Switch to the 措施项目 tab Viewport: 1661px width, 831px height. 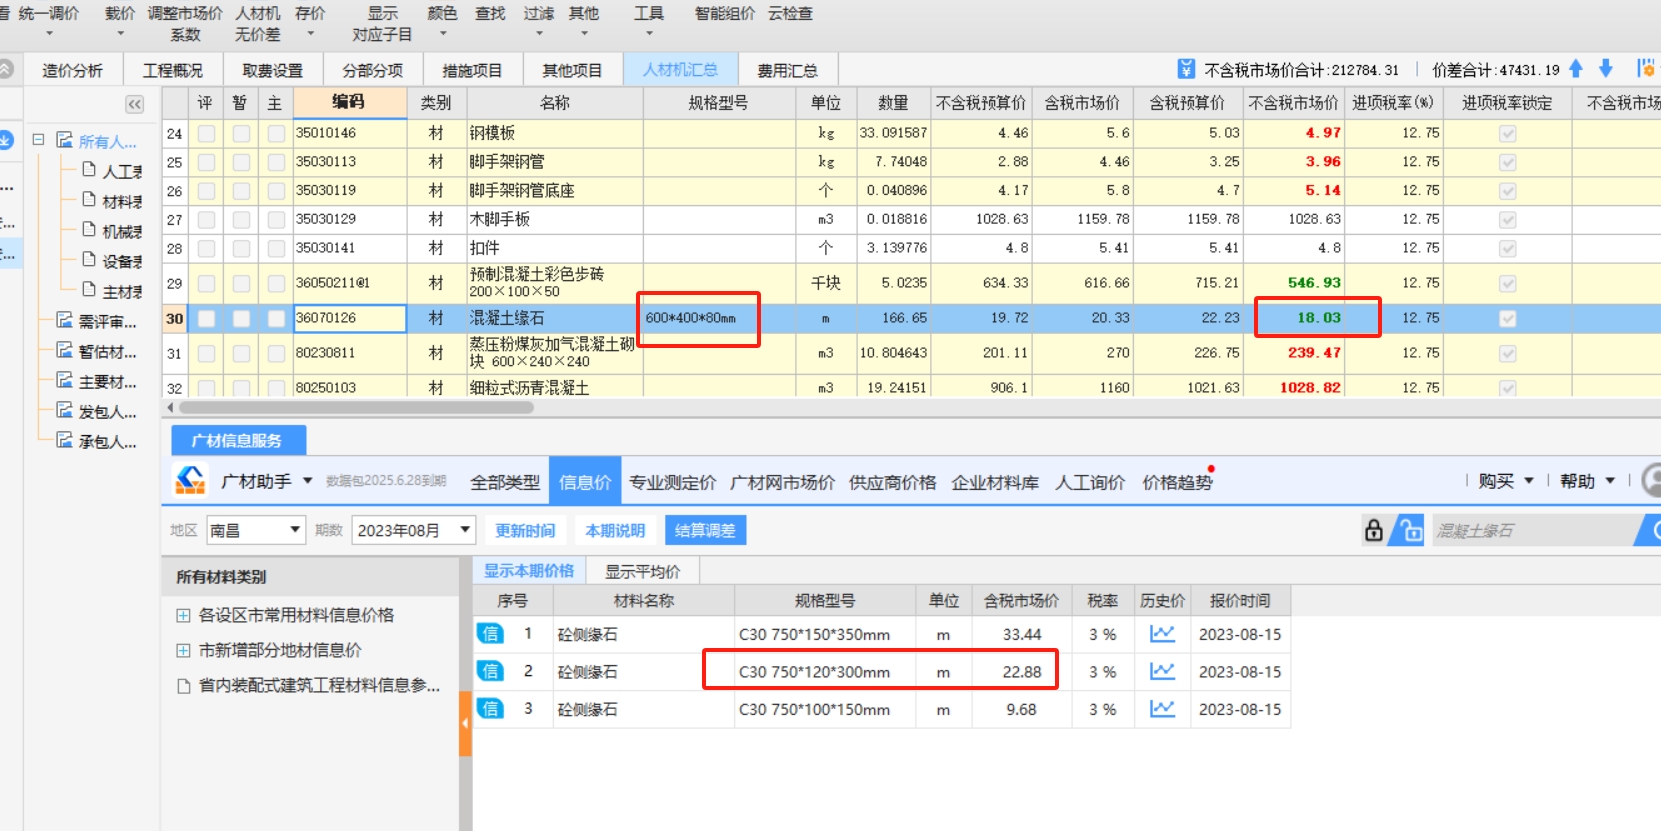pos(472,70)
